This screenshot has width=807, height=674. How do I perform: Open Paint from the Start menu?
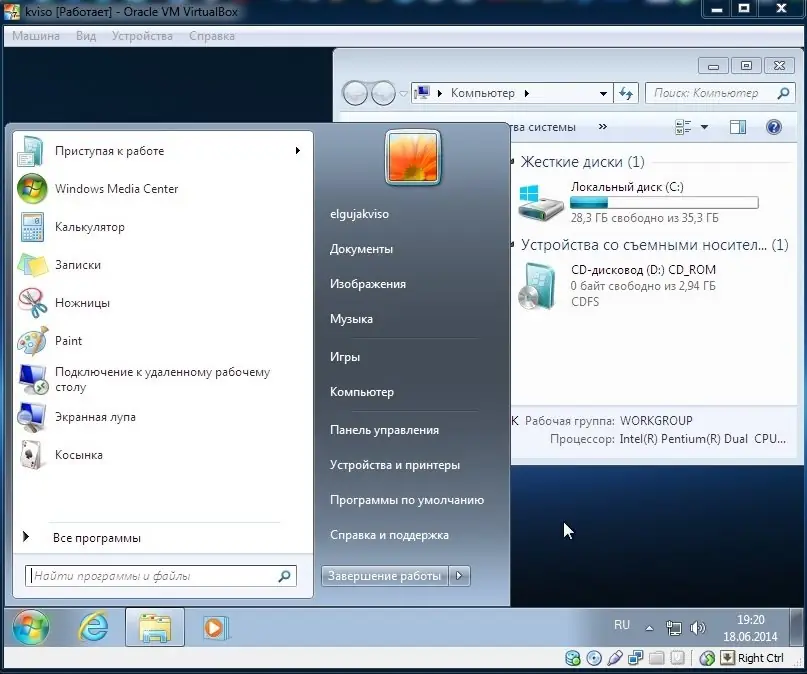pyautogui.click(x=50, y=341)
